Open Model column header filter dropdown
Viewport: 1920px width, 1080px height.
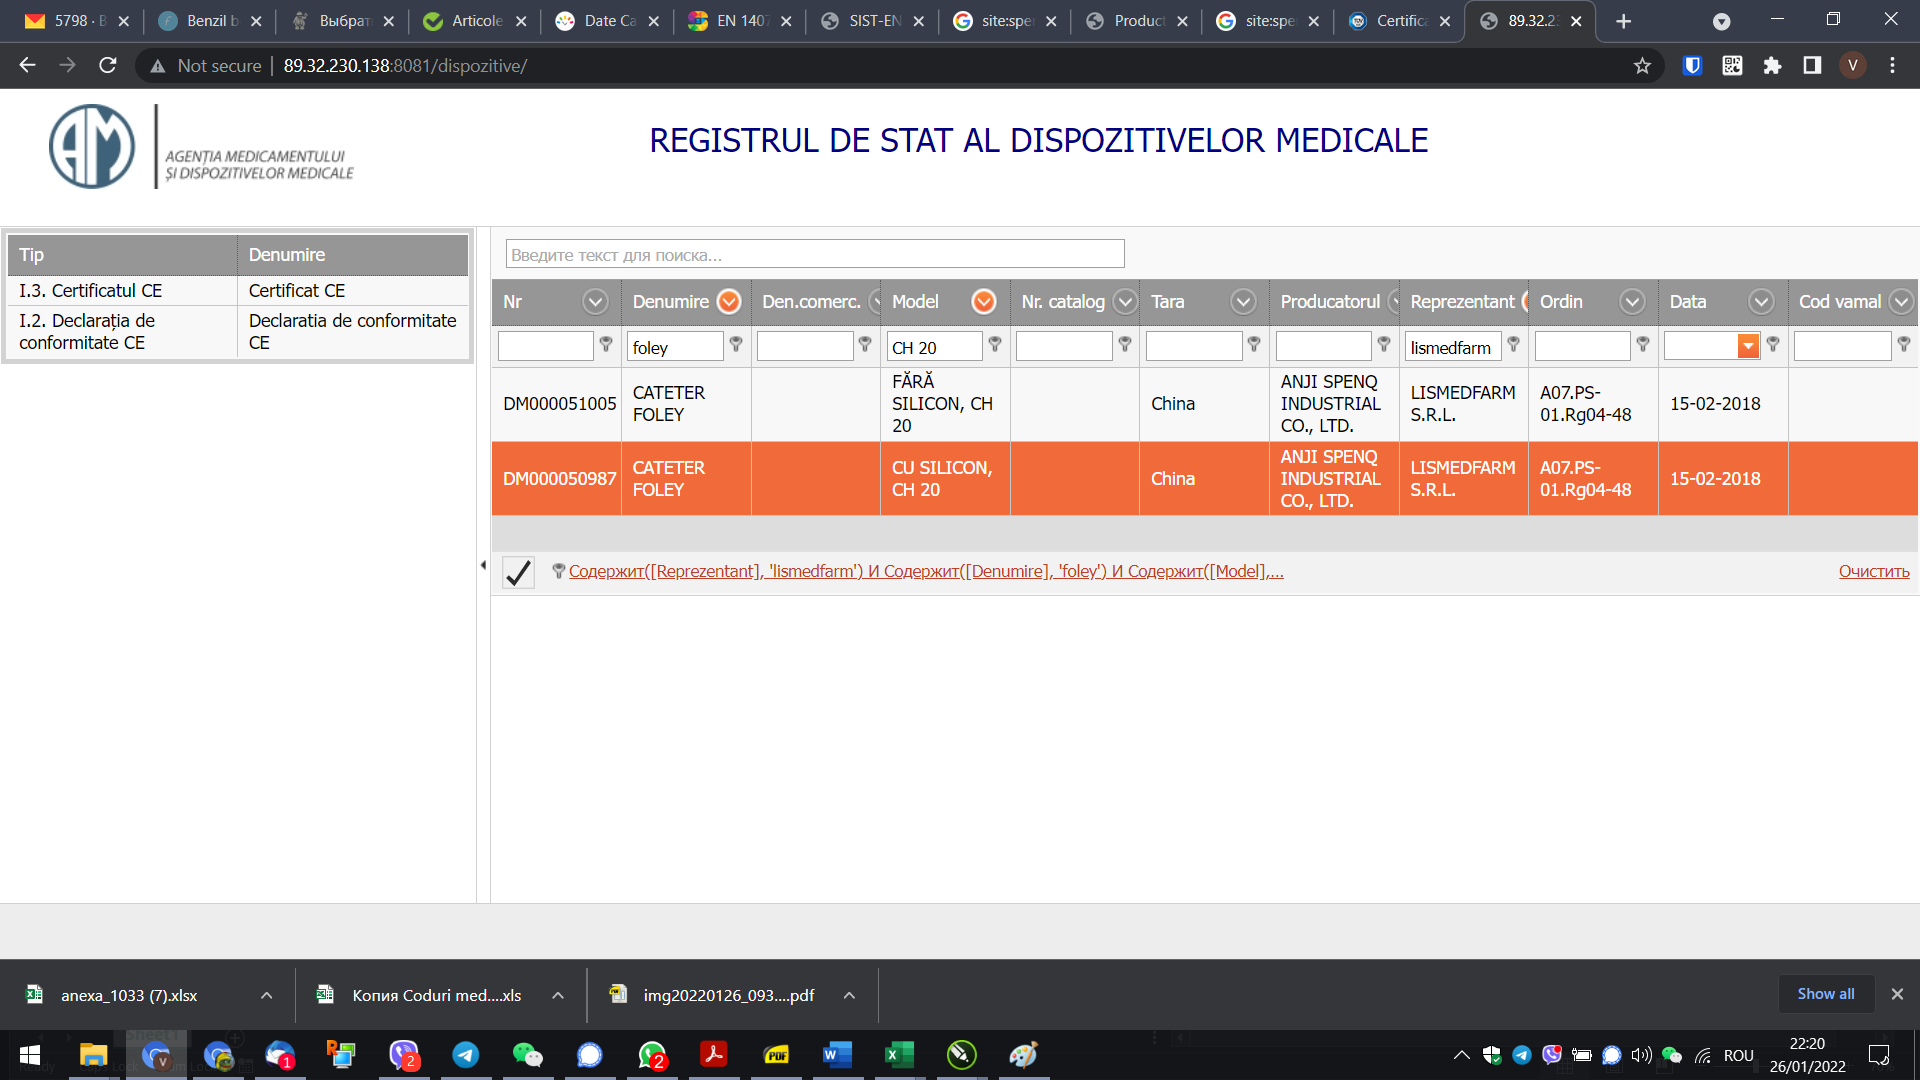(x=984, y=301)
